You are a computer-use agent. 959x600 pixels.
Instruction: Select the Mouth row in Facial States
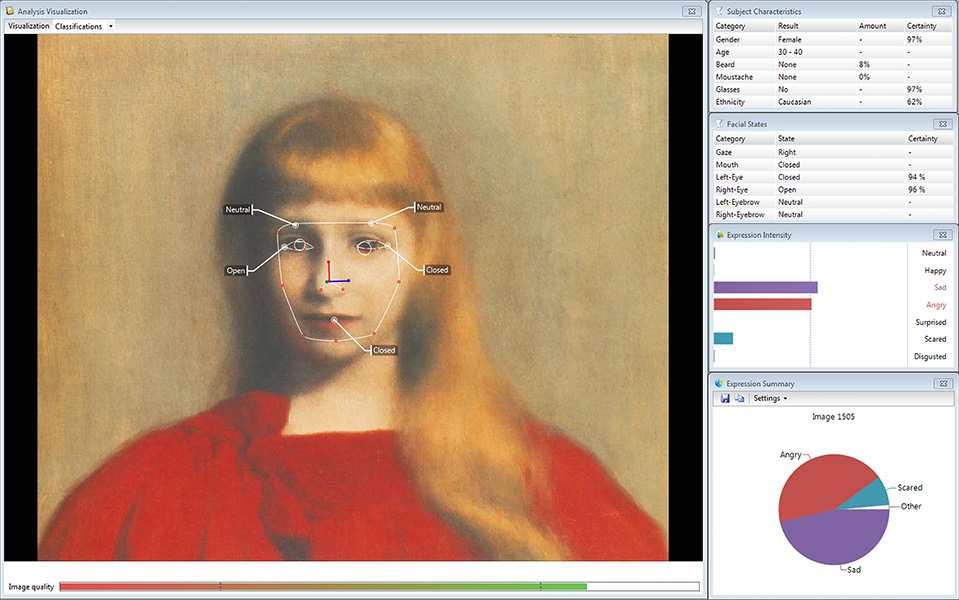click(833, 165)
